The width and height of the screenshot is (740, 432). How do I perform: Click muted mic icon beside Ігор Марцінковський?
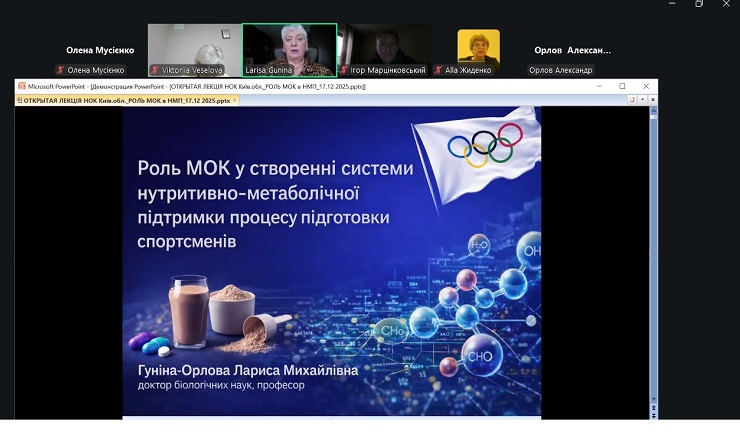pyautogui.click(x=344, y=70)
